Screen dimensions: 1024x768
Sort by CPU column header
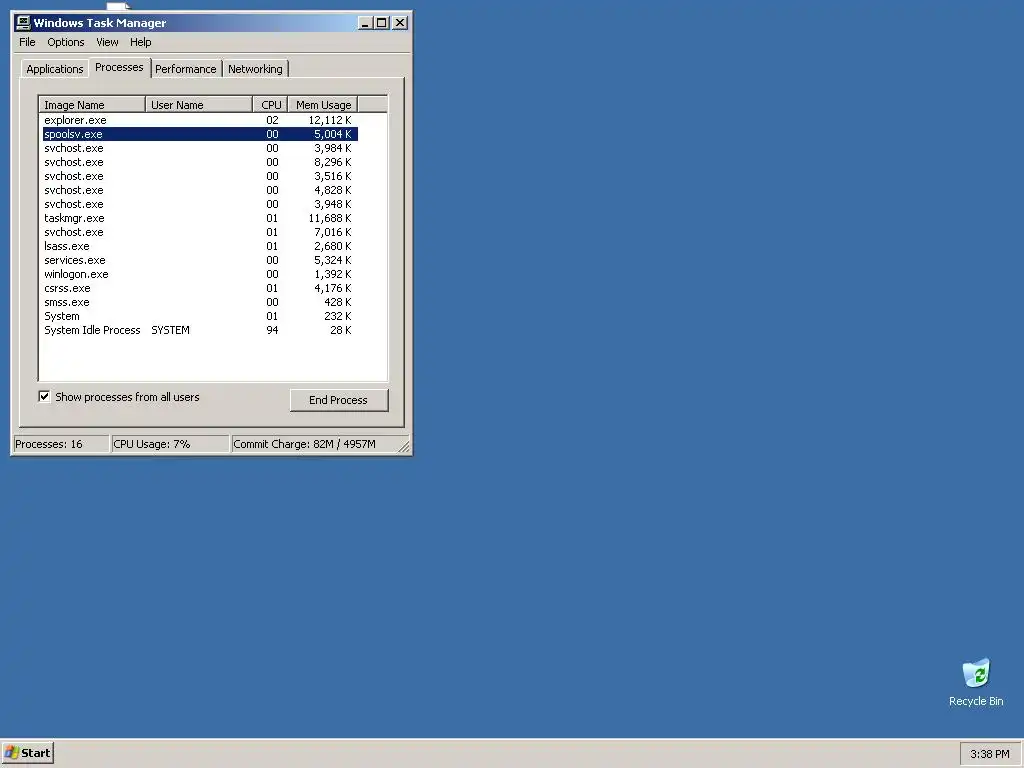point(270,104)
